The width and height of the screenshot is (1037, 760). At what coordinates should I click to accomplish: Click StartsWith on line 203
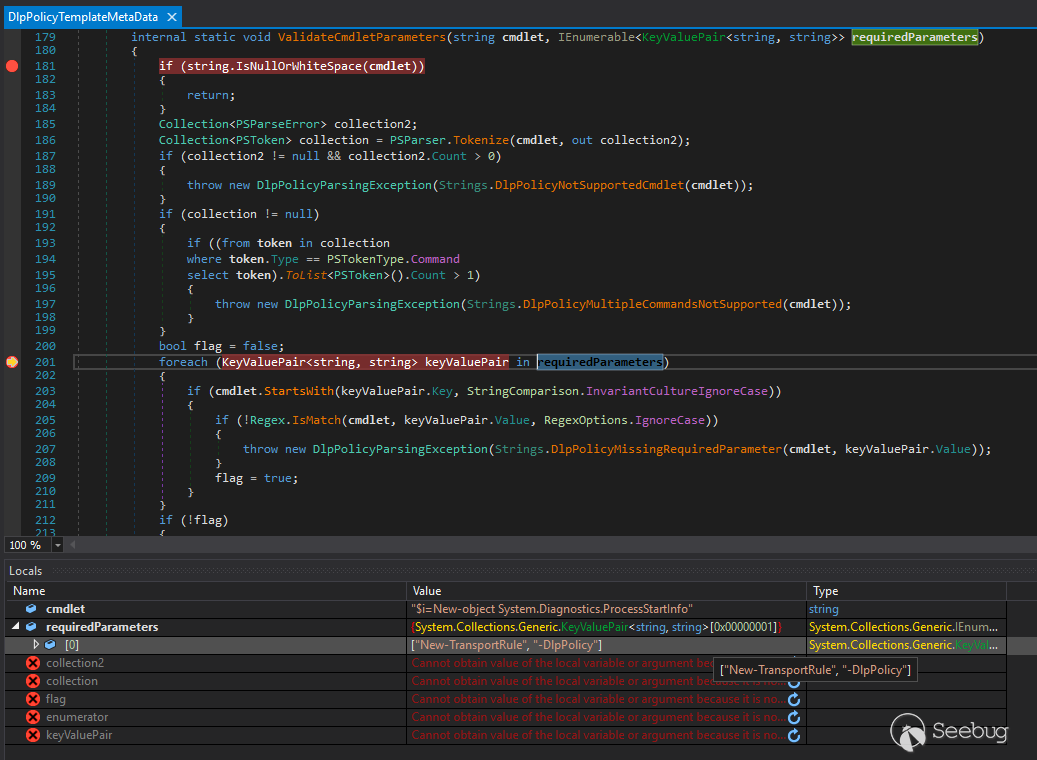[299, 391]
